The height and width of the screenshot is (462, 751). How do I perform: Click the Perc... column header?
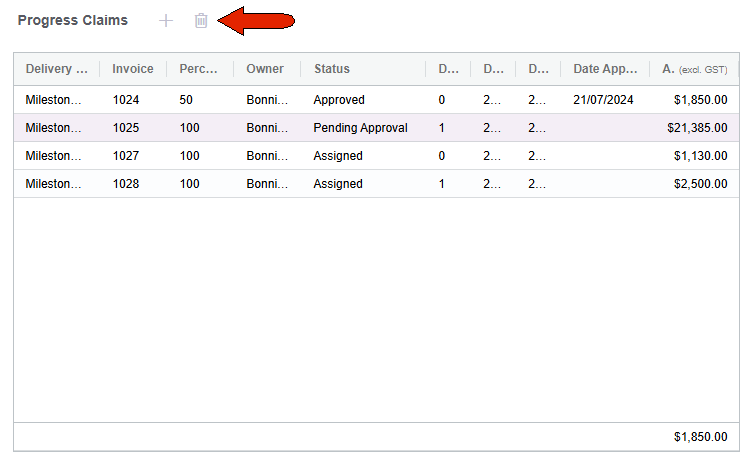pos(198,69)
